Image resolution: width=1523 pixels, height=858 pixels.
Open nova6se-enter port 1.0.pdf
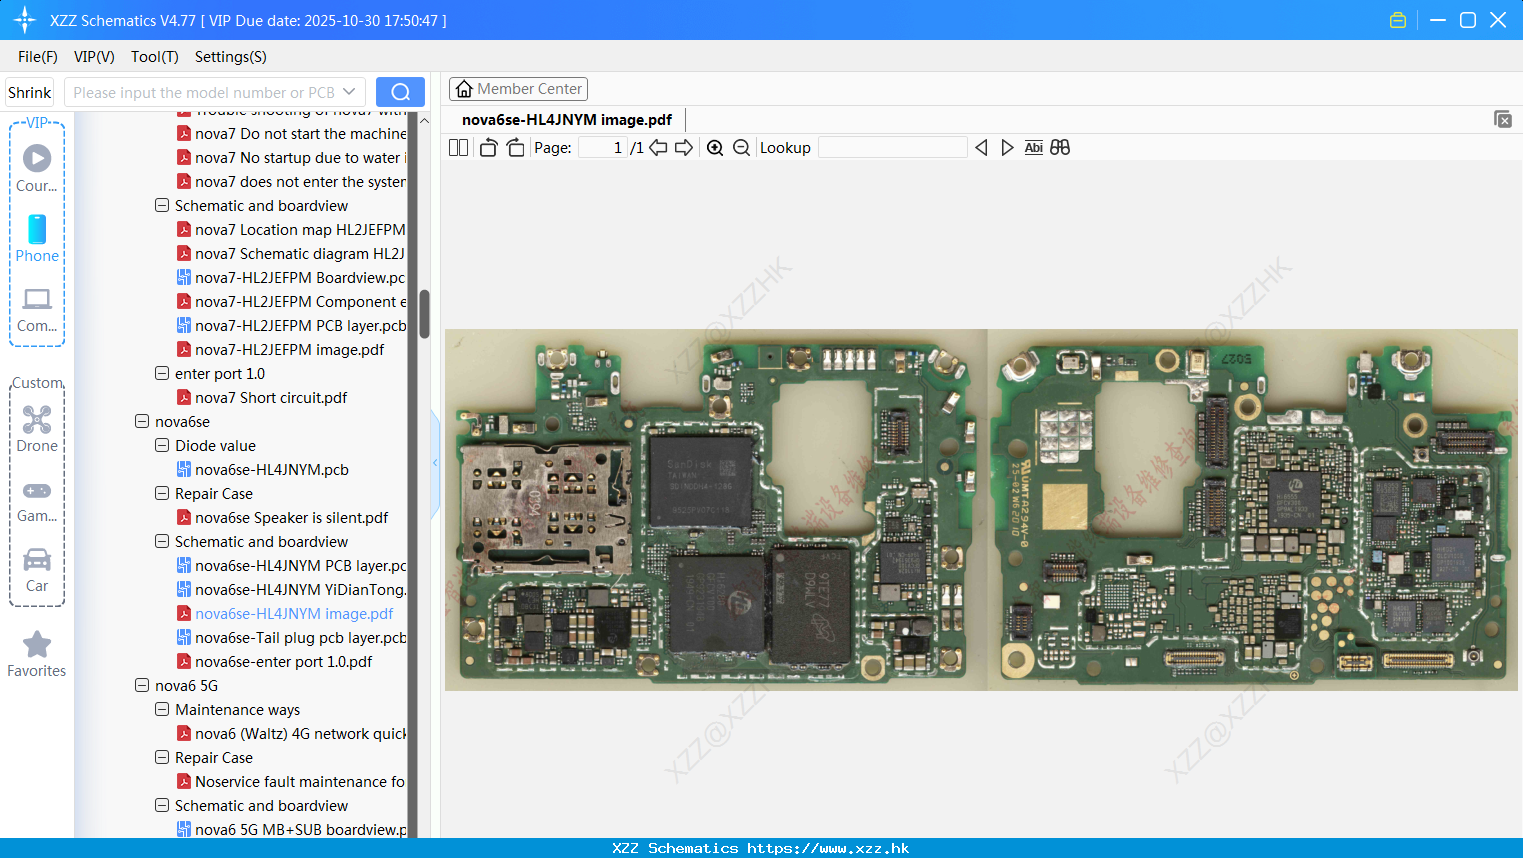[283, 662]
